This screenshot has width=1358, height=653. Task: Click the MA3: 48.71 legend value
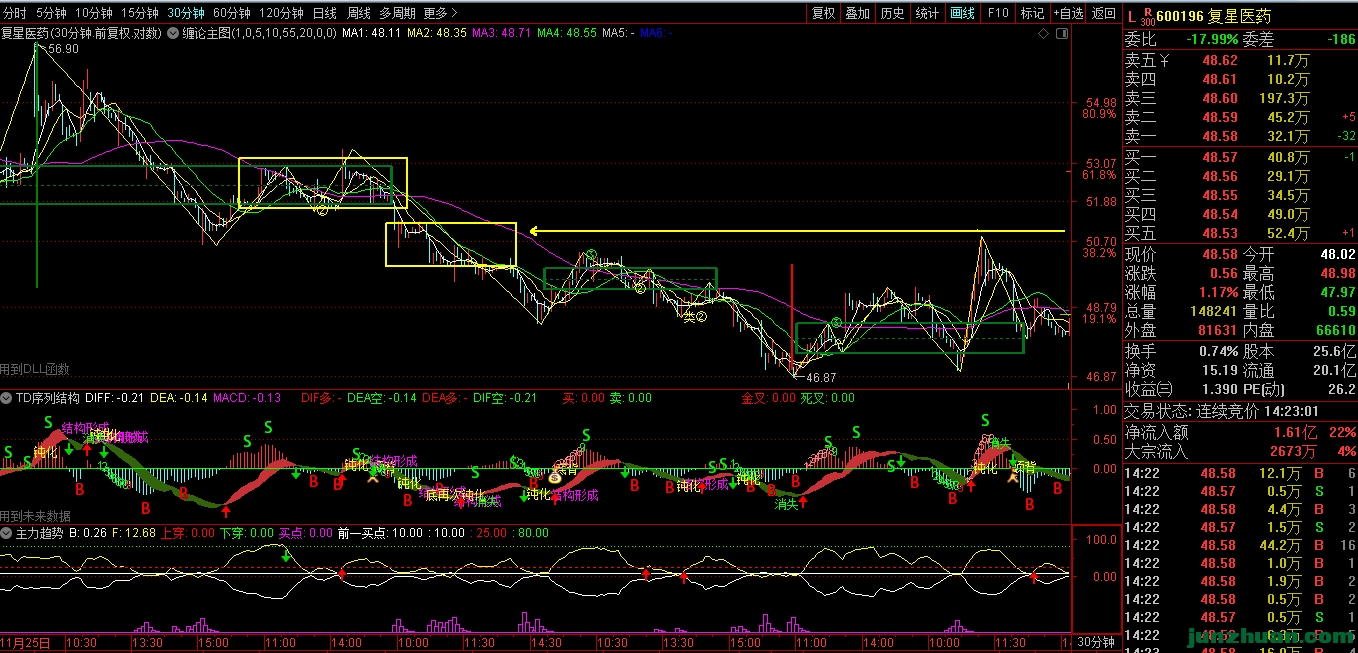(x=502, y=33)
